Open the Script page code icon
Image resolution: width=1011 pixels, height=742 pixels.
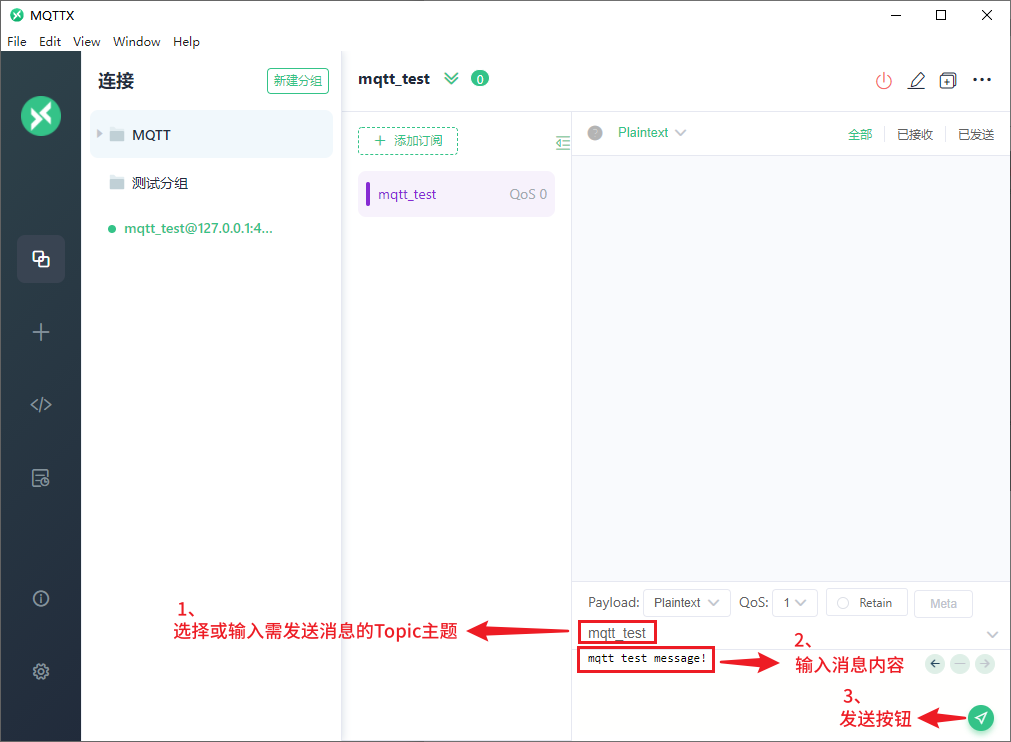pyautogui.click(x=41, y=405)
